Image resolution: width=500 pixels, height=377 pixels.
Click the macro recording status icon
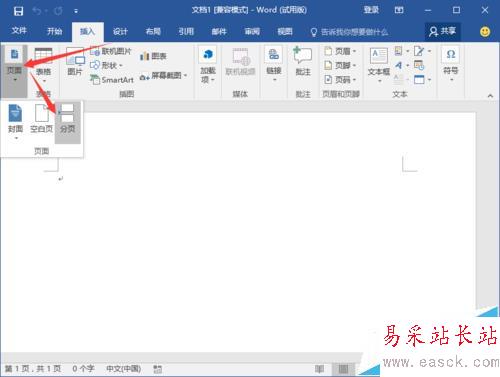tap(157, 369)
